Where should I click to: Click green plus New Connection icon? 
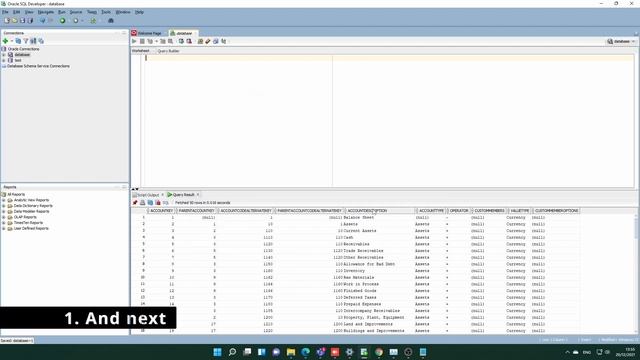[5, 41]
